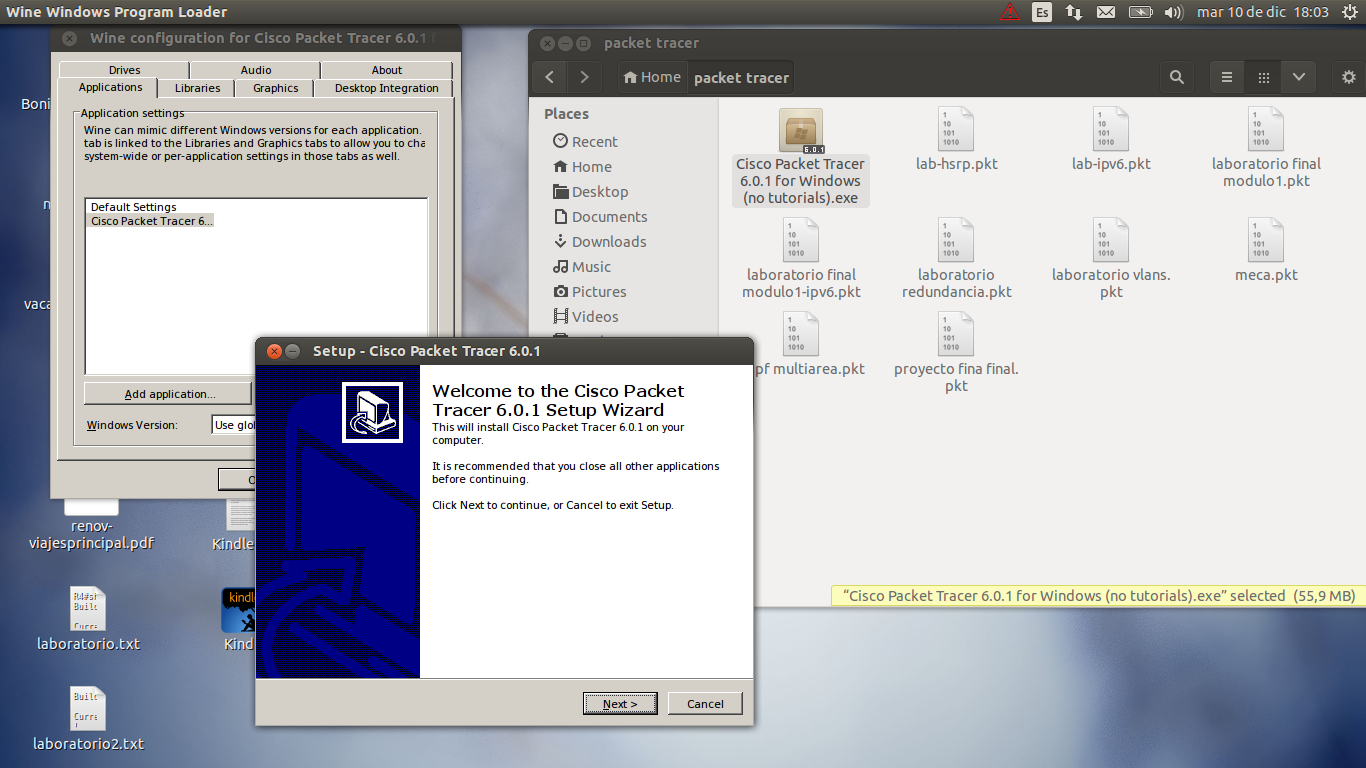Switch file manager to grid view
This screenshot has width=1366, height=768.
pos(1263,76)
